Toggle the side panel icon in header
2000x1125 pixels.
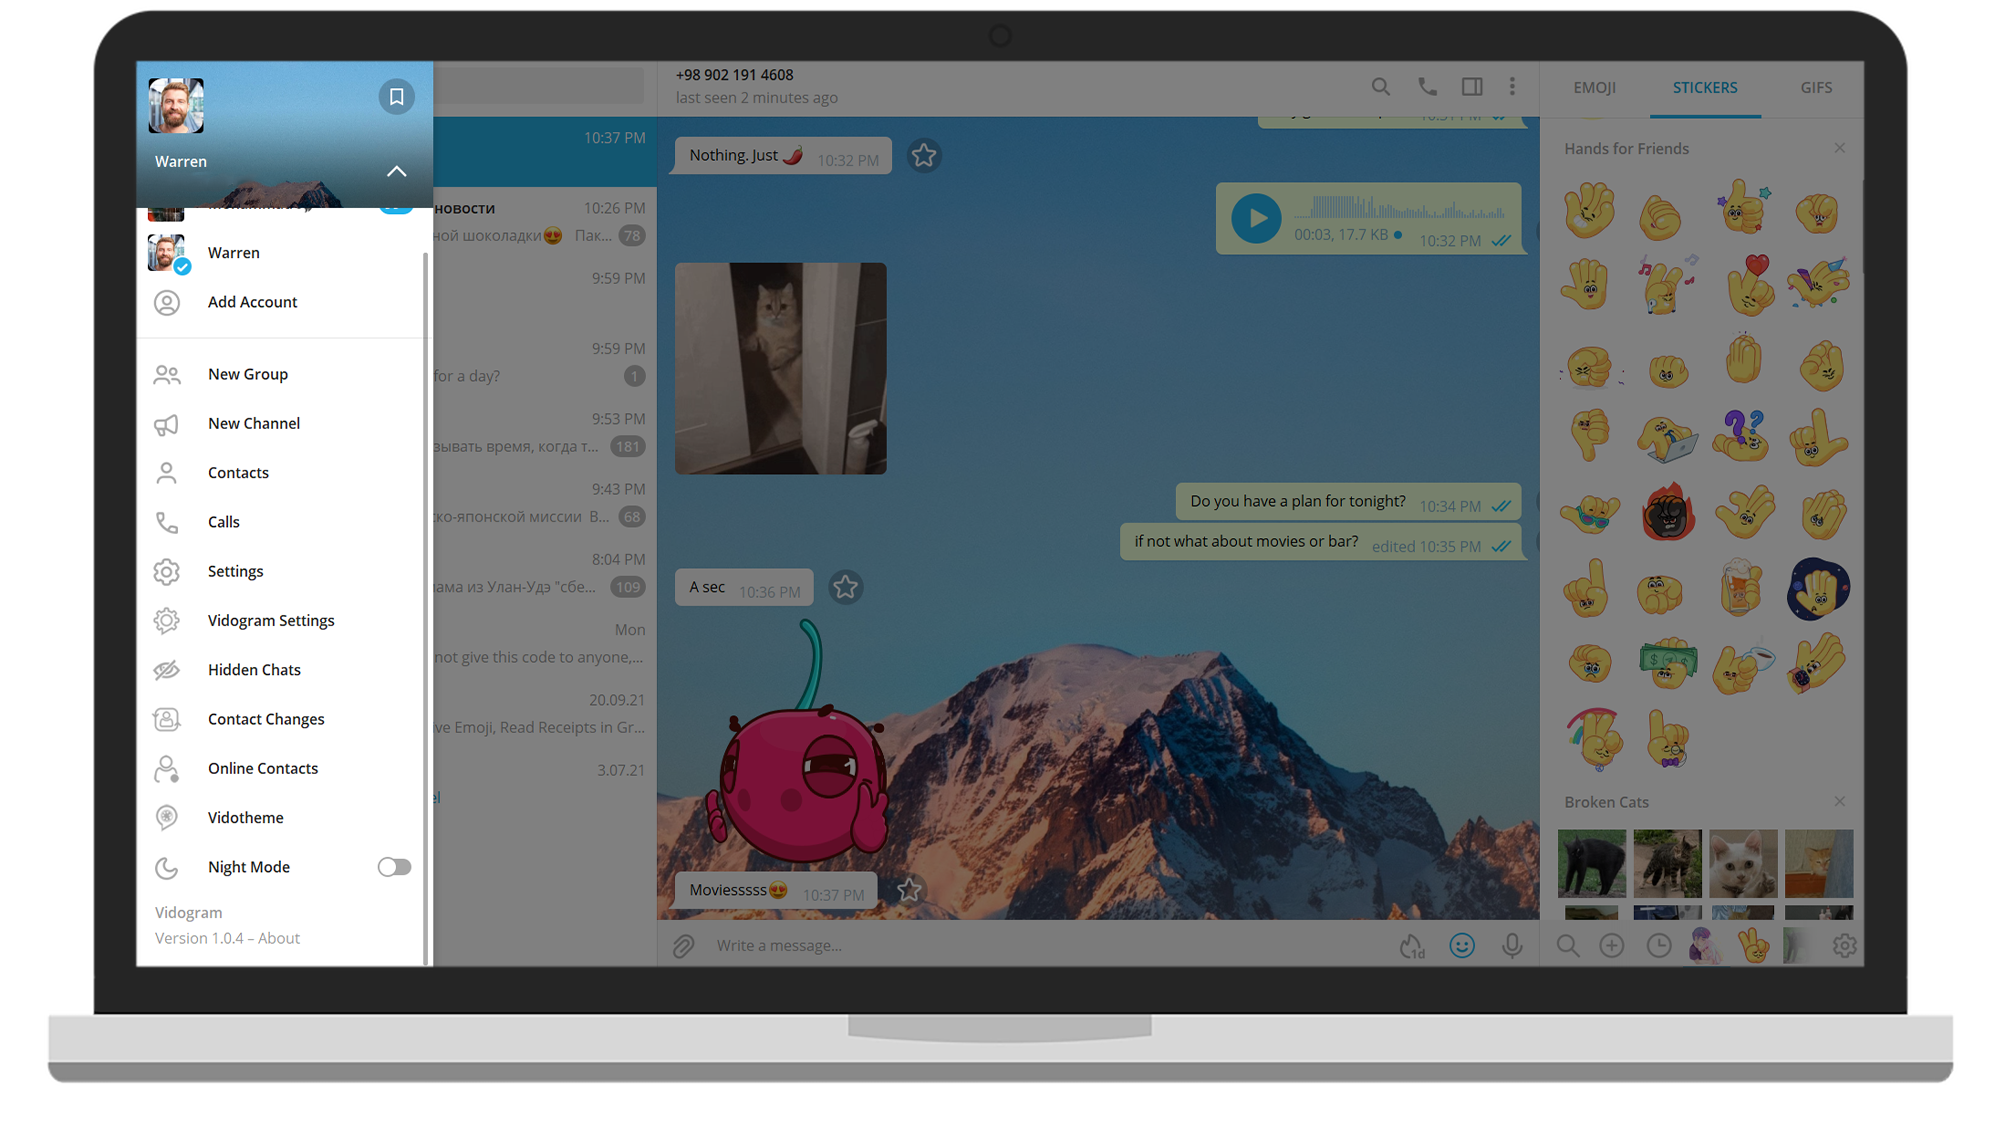click(1472, 87)
